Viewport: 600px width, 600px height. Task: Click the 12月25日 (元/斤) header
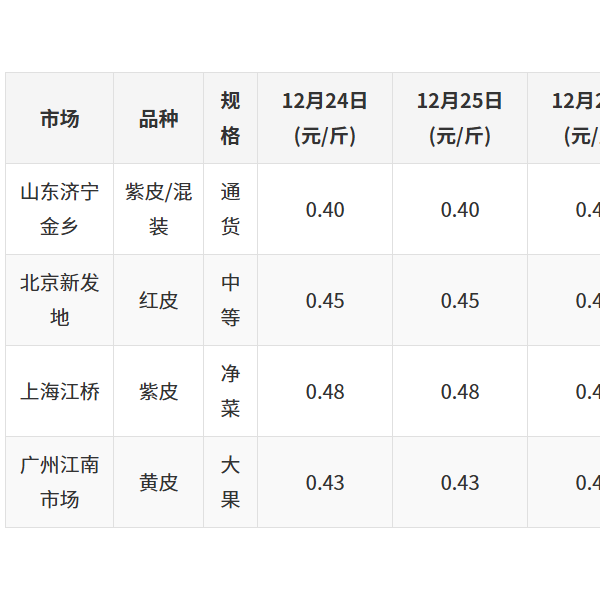click(x=460, y=118)
